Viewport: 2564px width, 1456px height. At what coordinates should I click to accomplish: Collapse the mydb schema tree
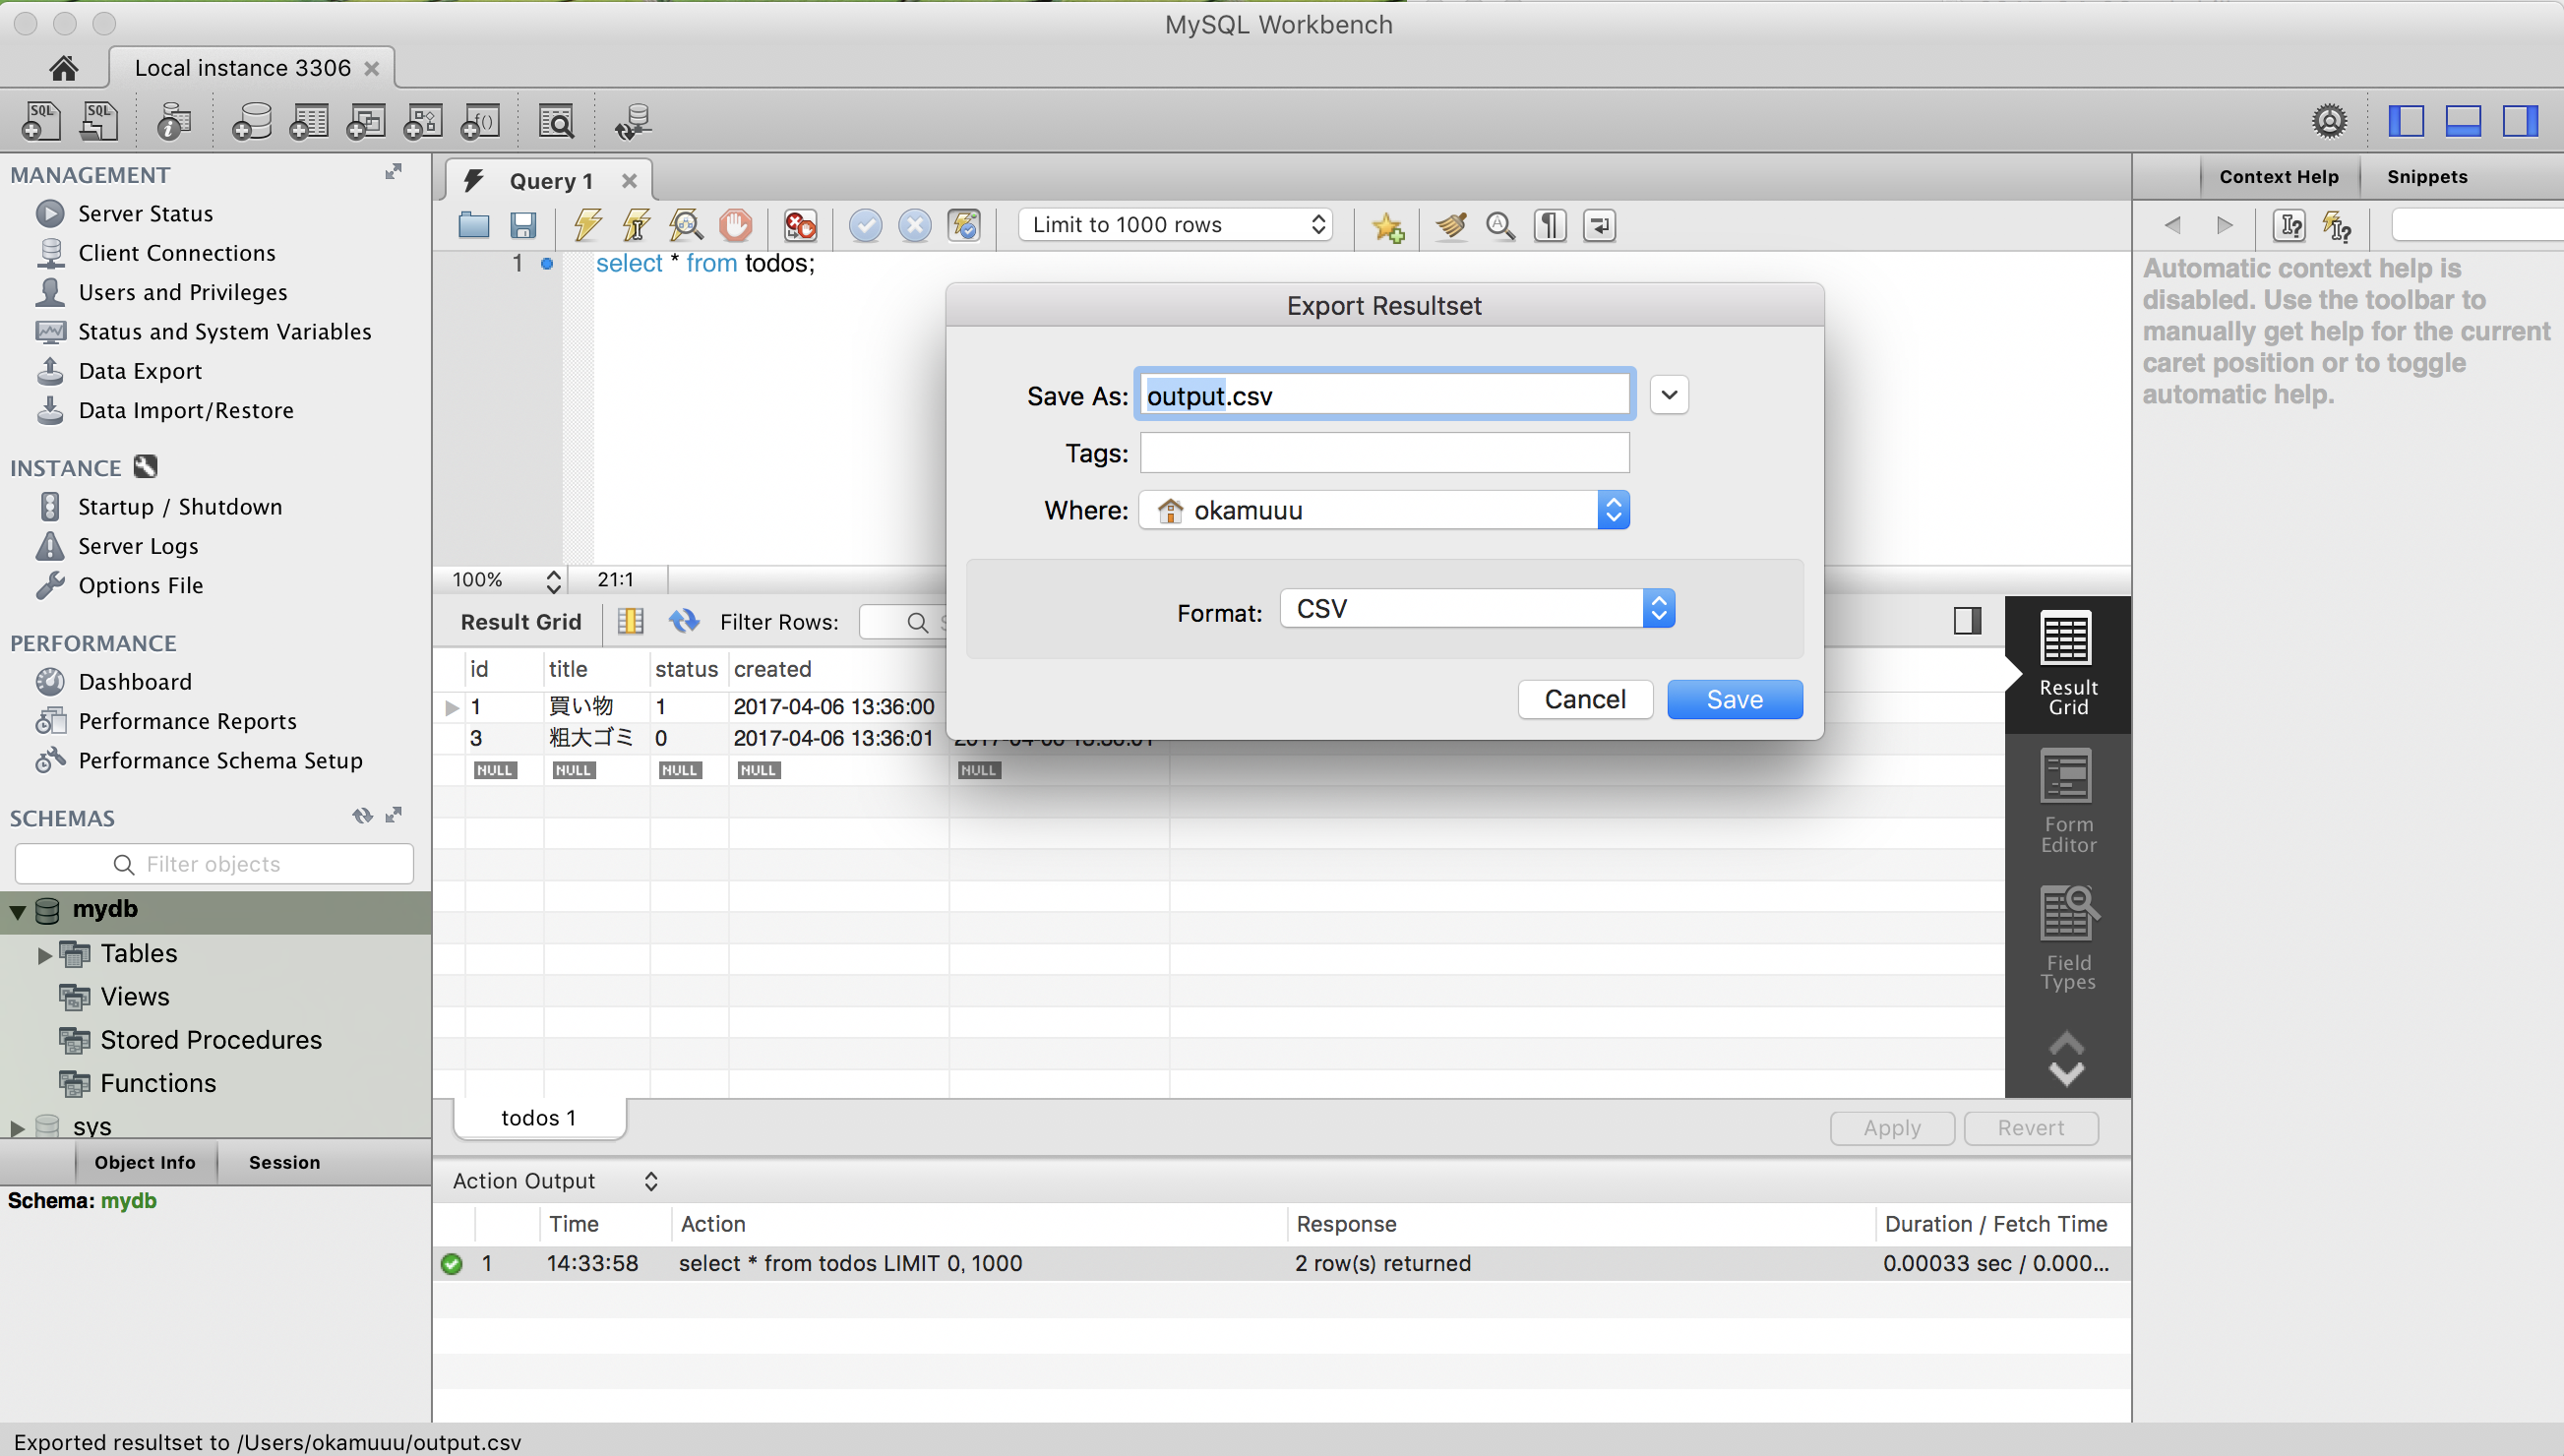click(x=17, y=911)
